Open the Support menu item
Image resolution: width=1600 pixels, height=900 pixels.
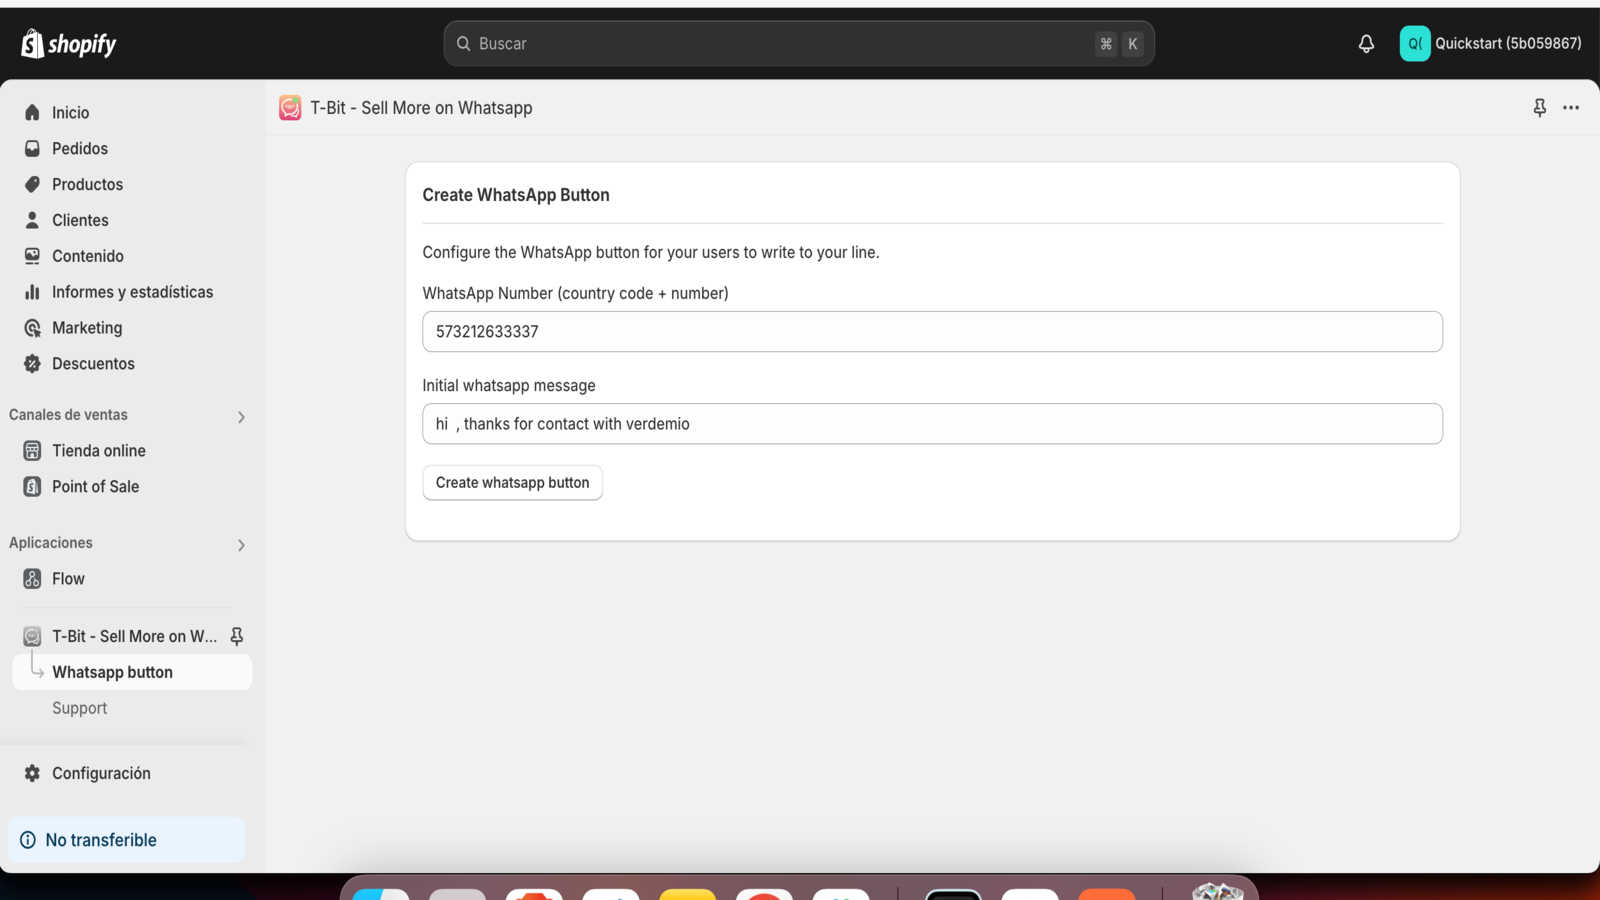point(80,709)
